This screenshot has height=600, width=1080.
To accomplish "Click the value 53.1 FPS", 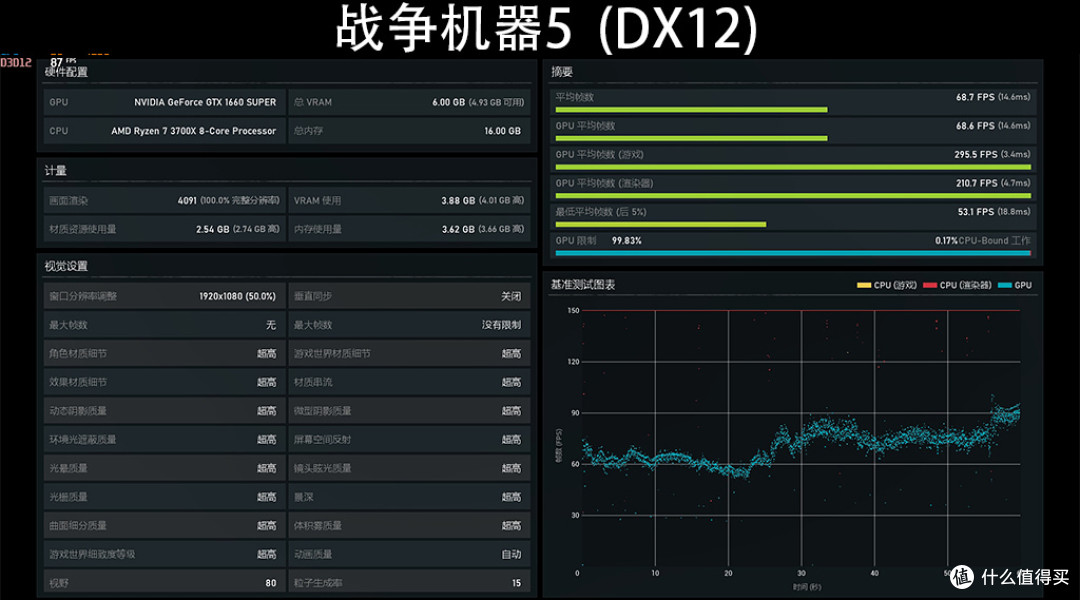I will [975, 212].
